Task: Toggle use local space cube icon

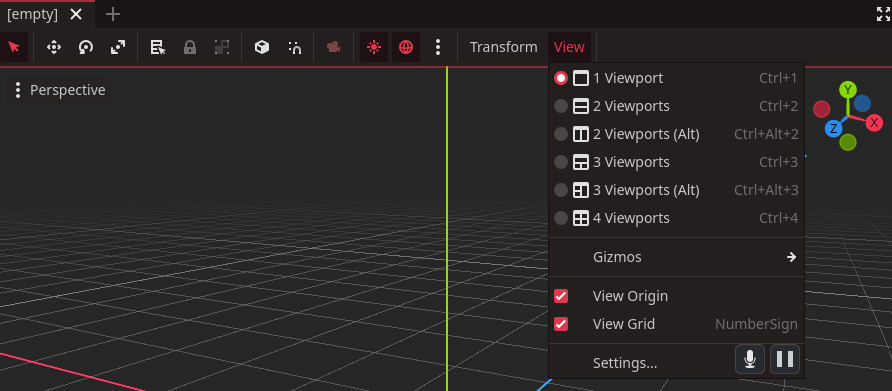Action: pos(262,47)
